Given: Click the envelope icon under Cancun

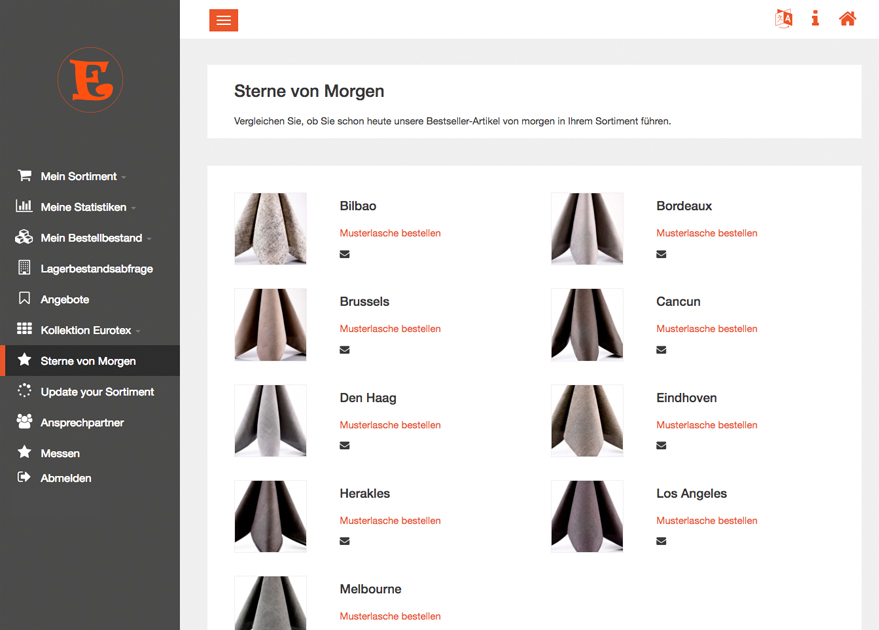Looking at the screenshot, I should click(661, 350).
